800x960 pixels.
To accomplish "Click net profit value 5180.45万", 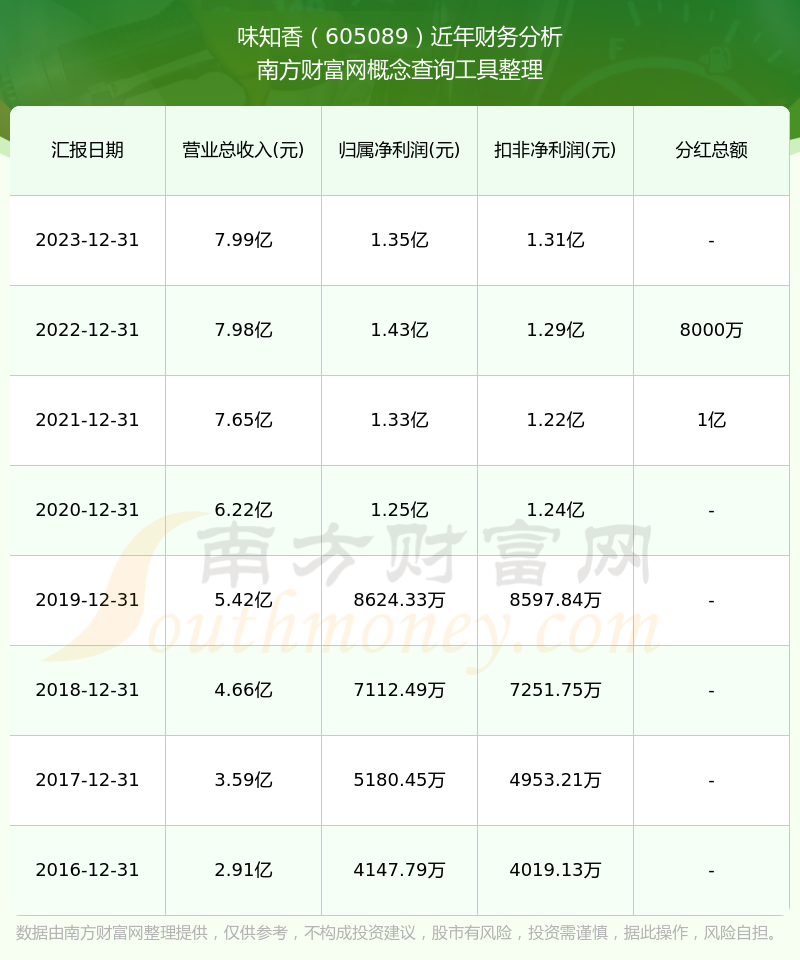I will pyautogui.click(x=400, y=780).
